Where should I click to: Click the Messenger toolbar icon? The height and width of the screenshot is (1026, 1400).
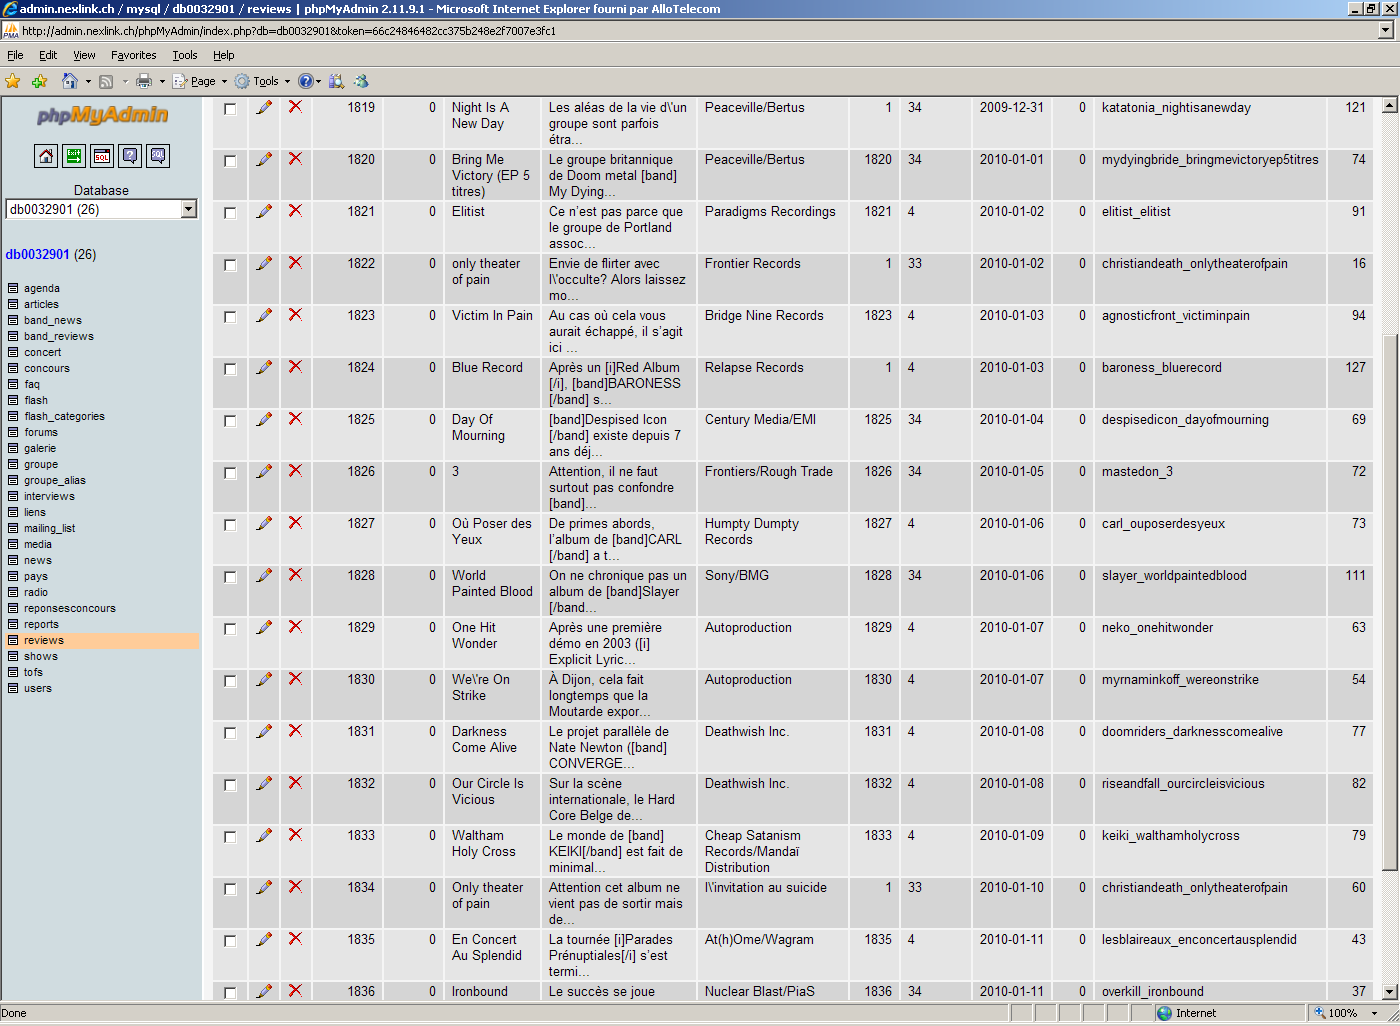tap(361, 81)
